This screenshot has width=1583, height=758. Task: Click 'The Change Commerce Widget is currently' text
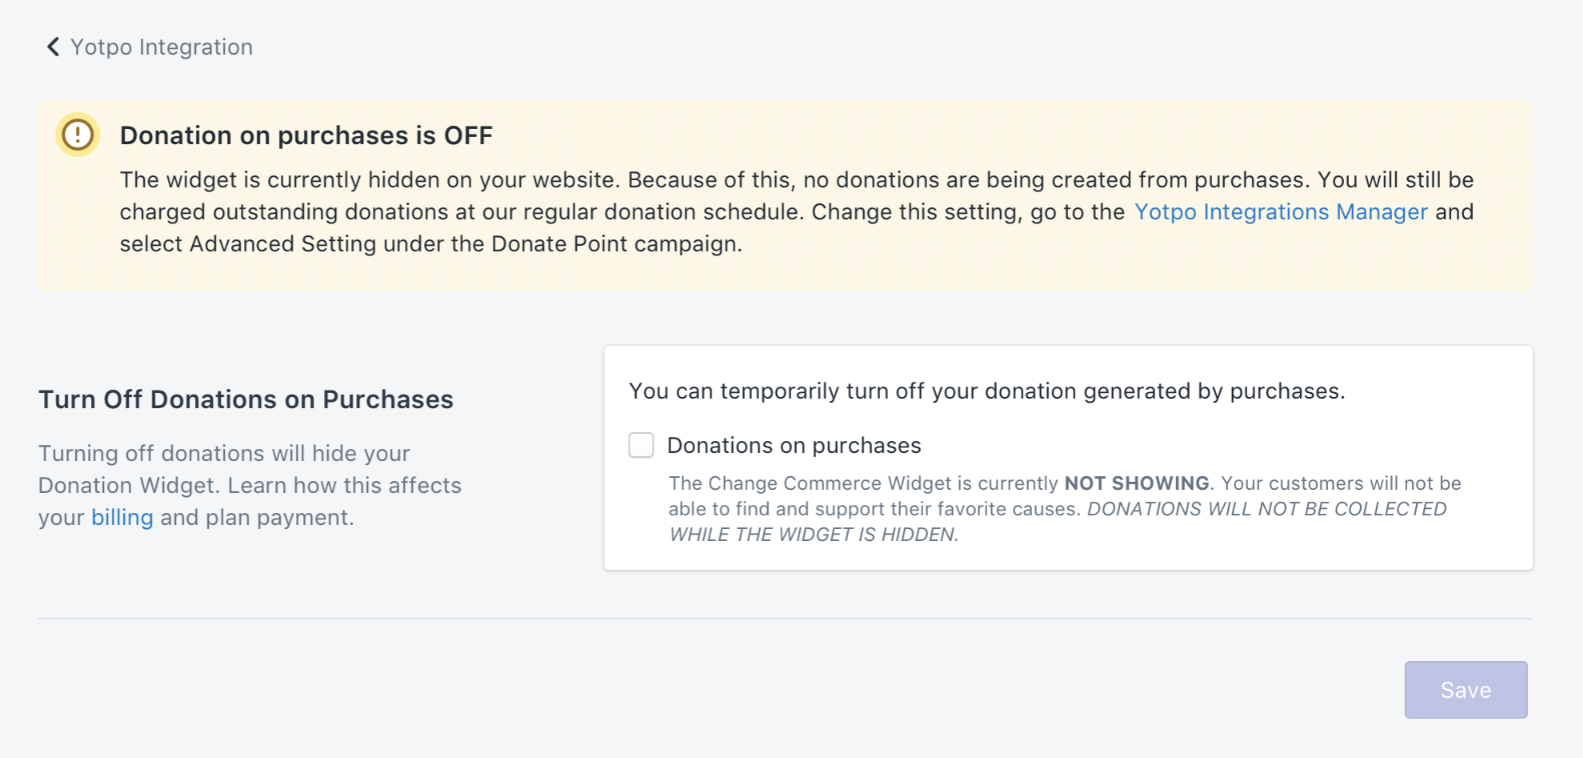[864, 483]
